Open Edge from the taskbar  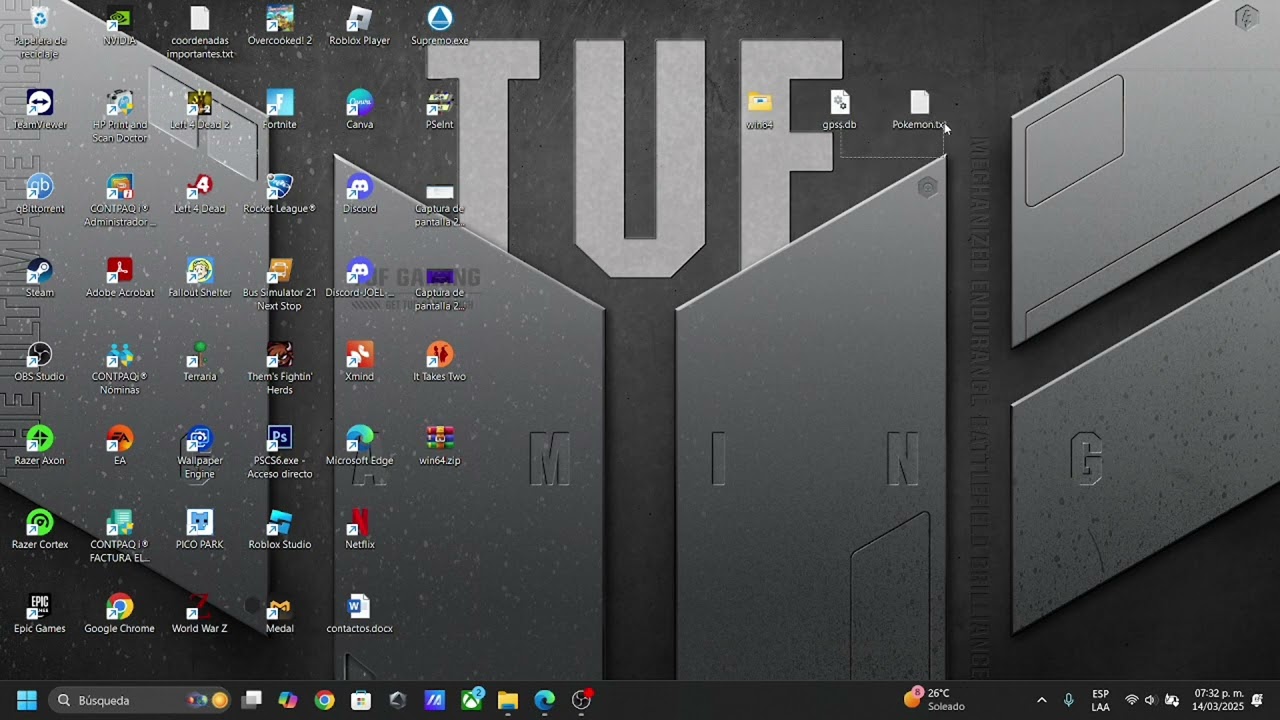(x=544, y=700)
